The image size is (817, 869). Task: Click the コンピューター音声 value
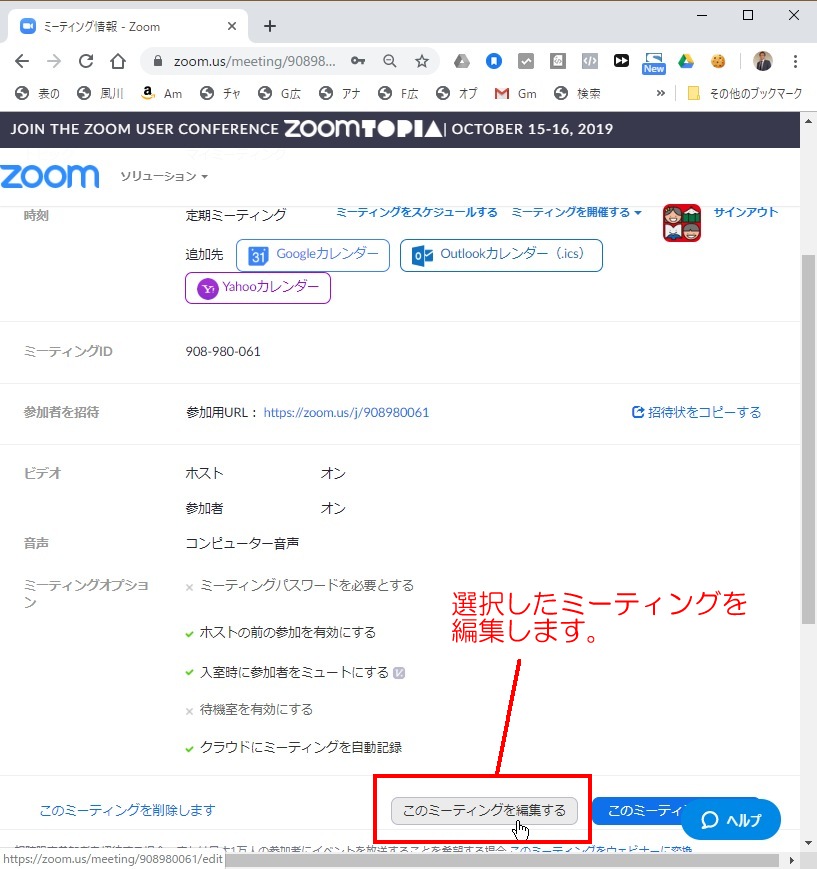(x=242, y=544)
